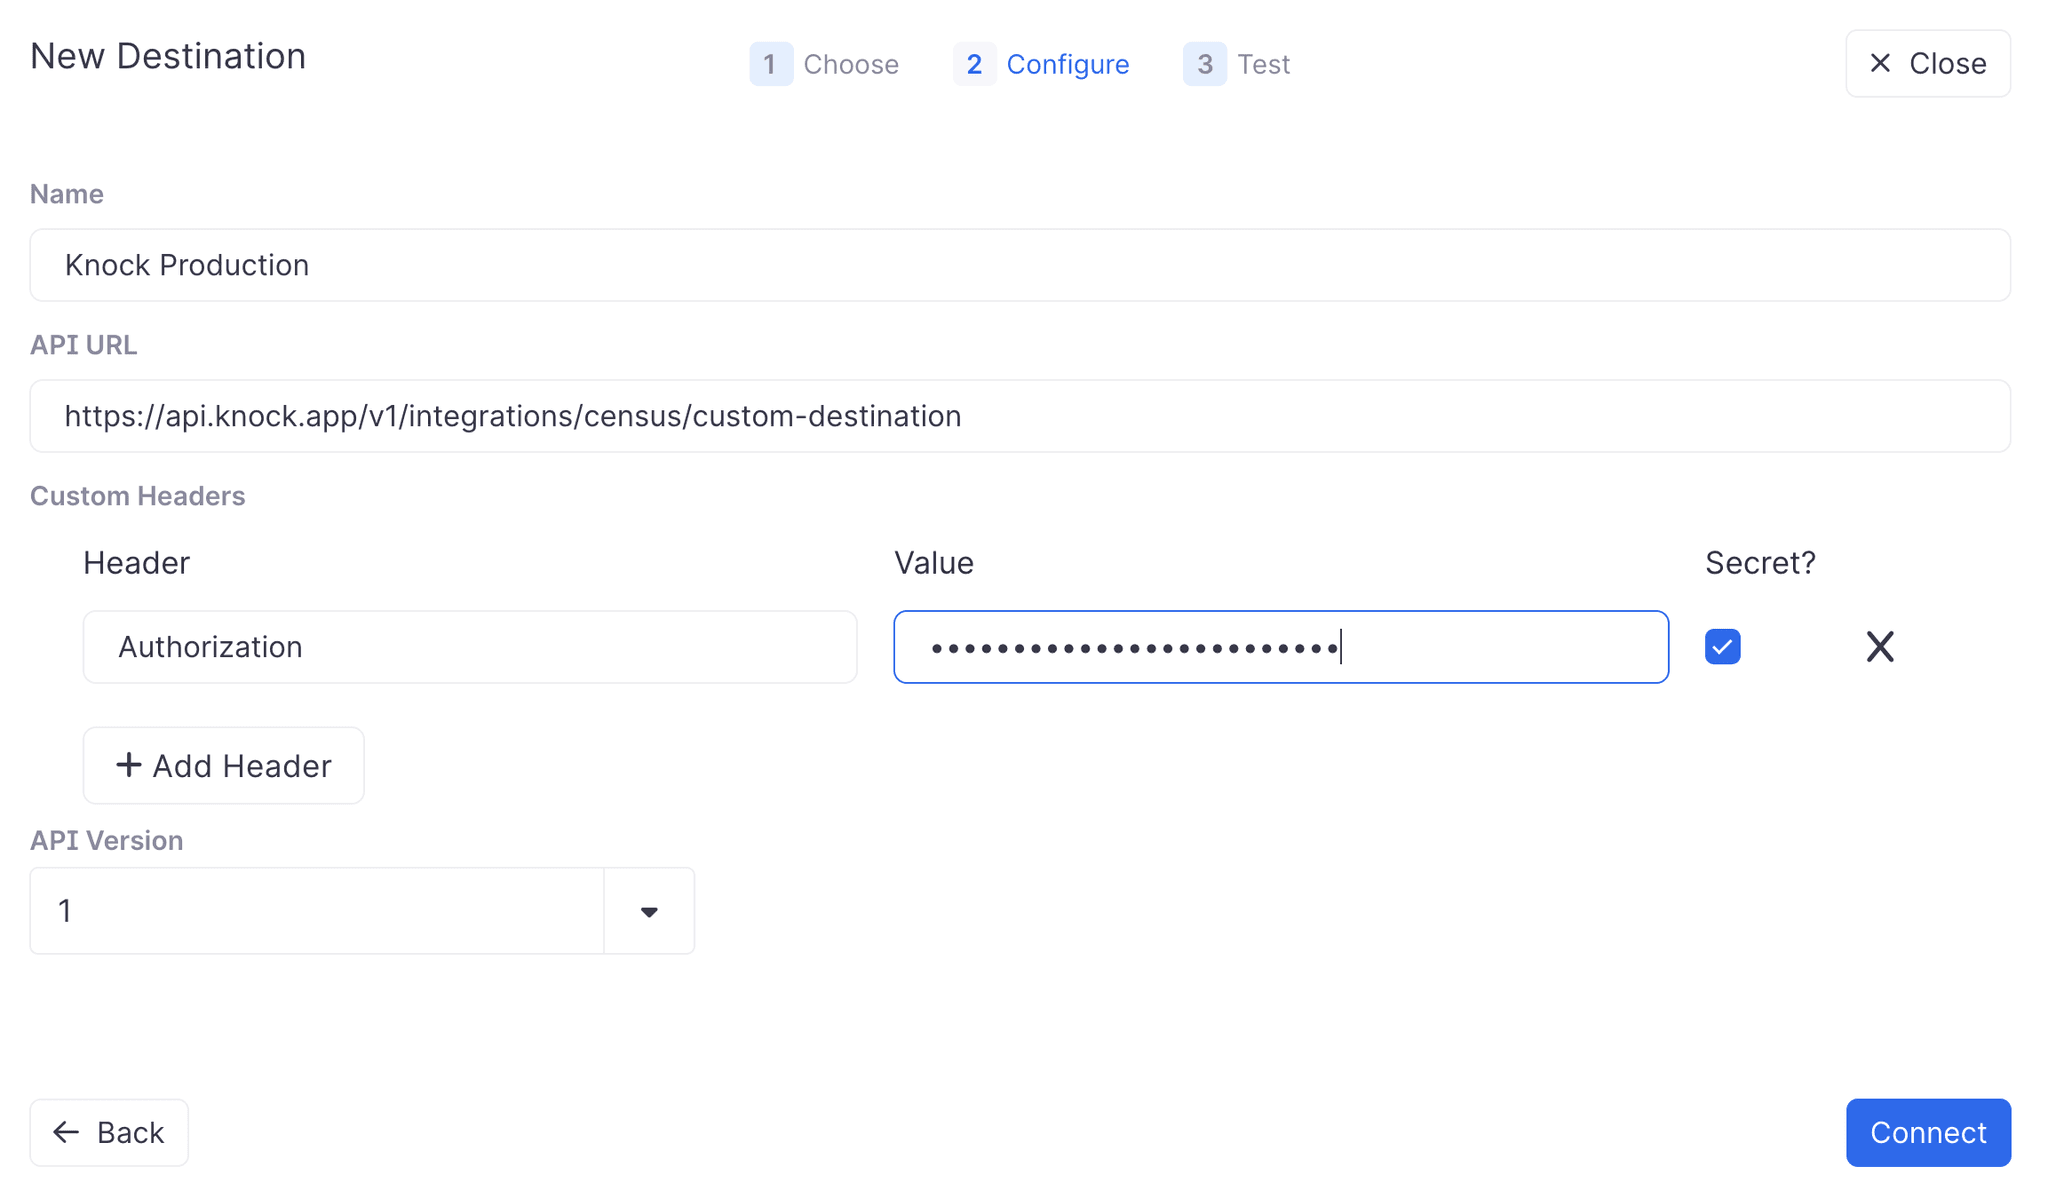Click the back arrow icon in Back button
The image size is (2048, 1190).
pyautogui.click(x=66, y=1132)
